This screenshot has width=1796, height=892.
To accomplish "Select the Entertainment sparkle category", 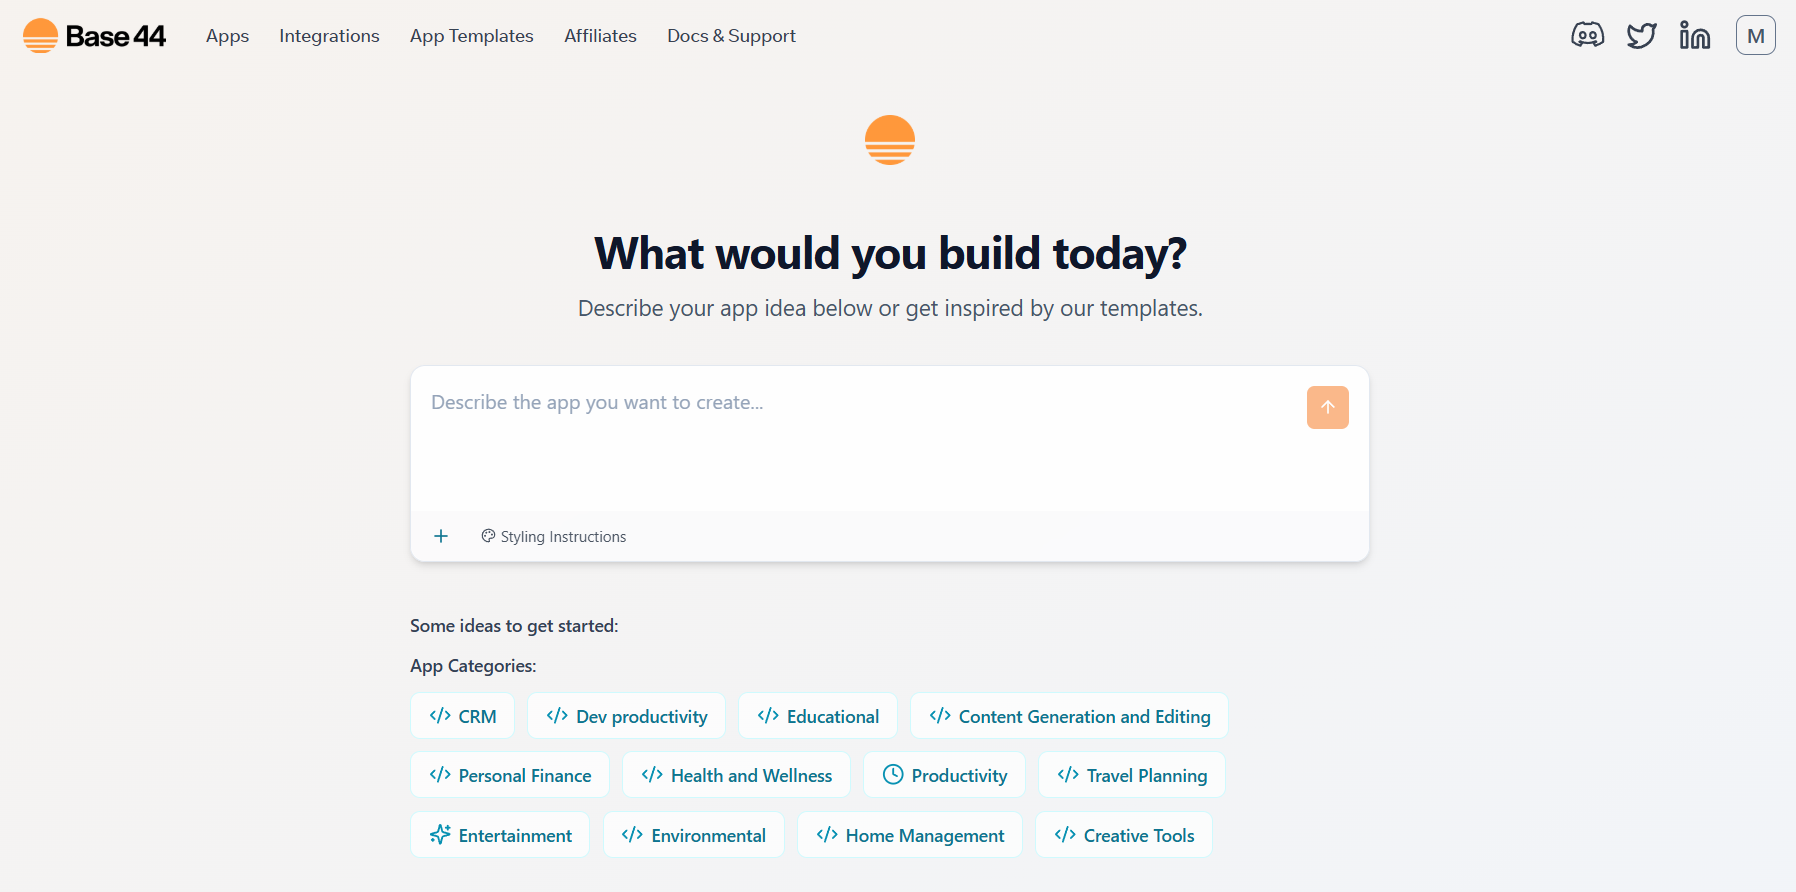I will (500, 835).
